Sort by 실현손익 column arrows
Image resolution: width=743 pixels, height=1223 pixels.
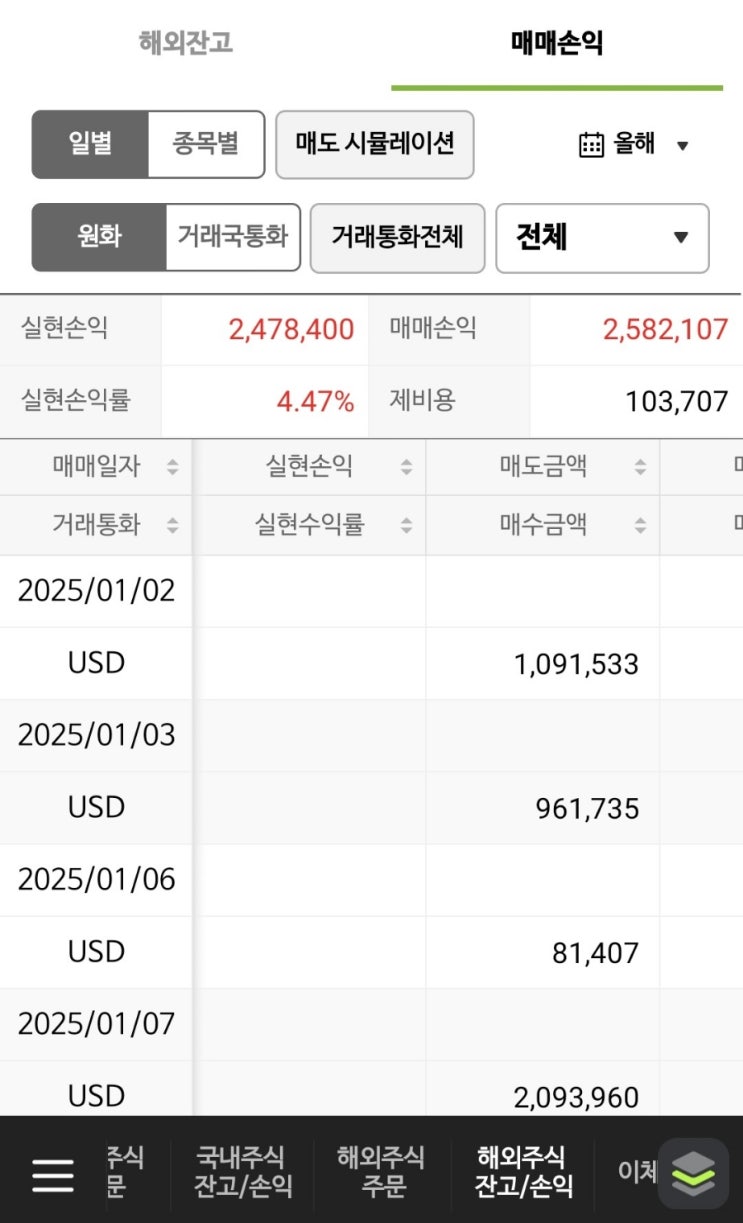406,467
